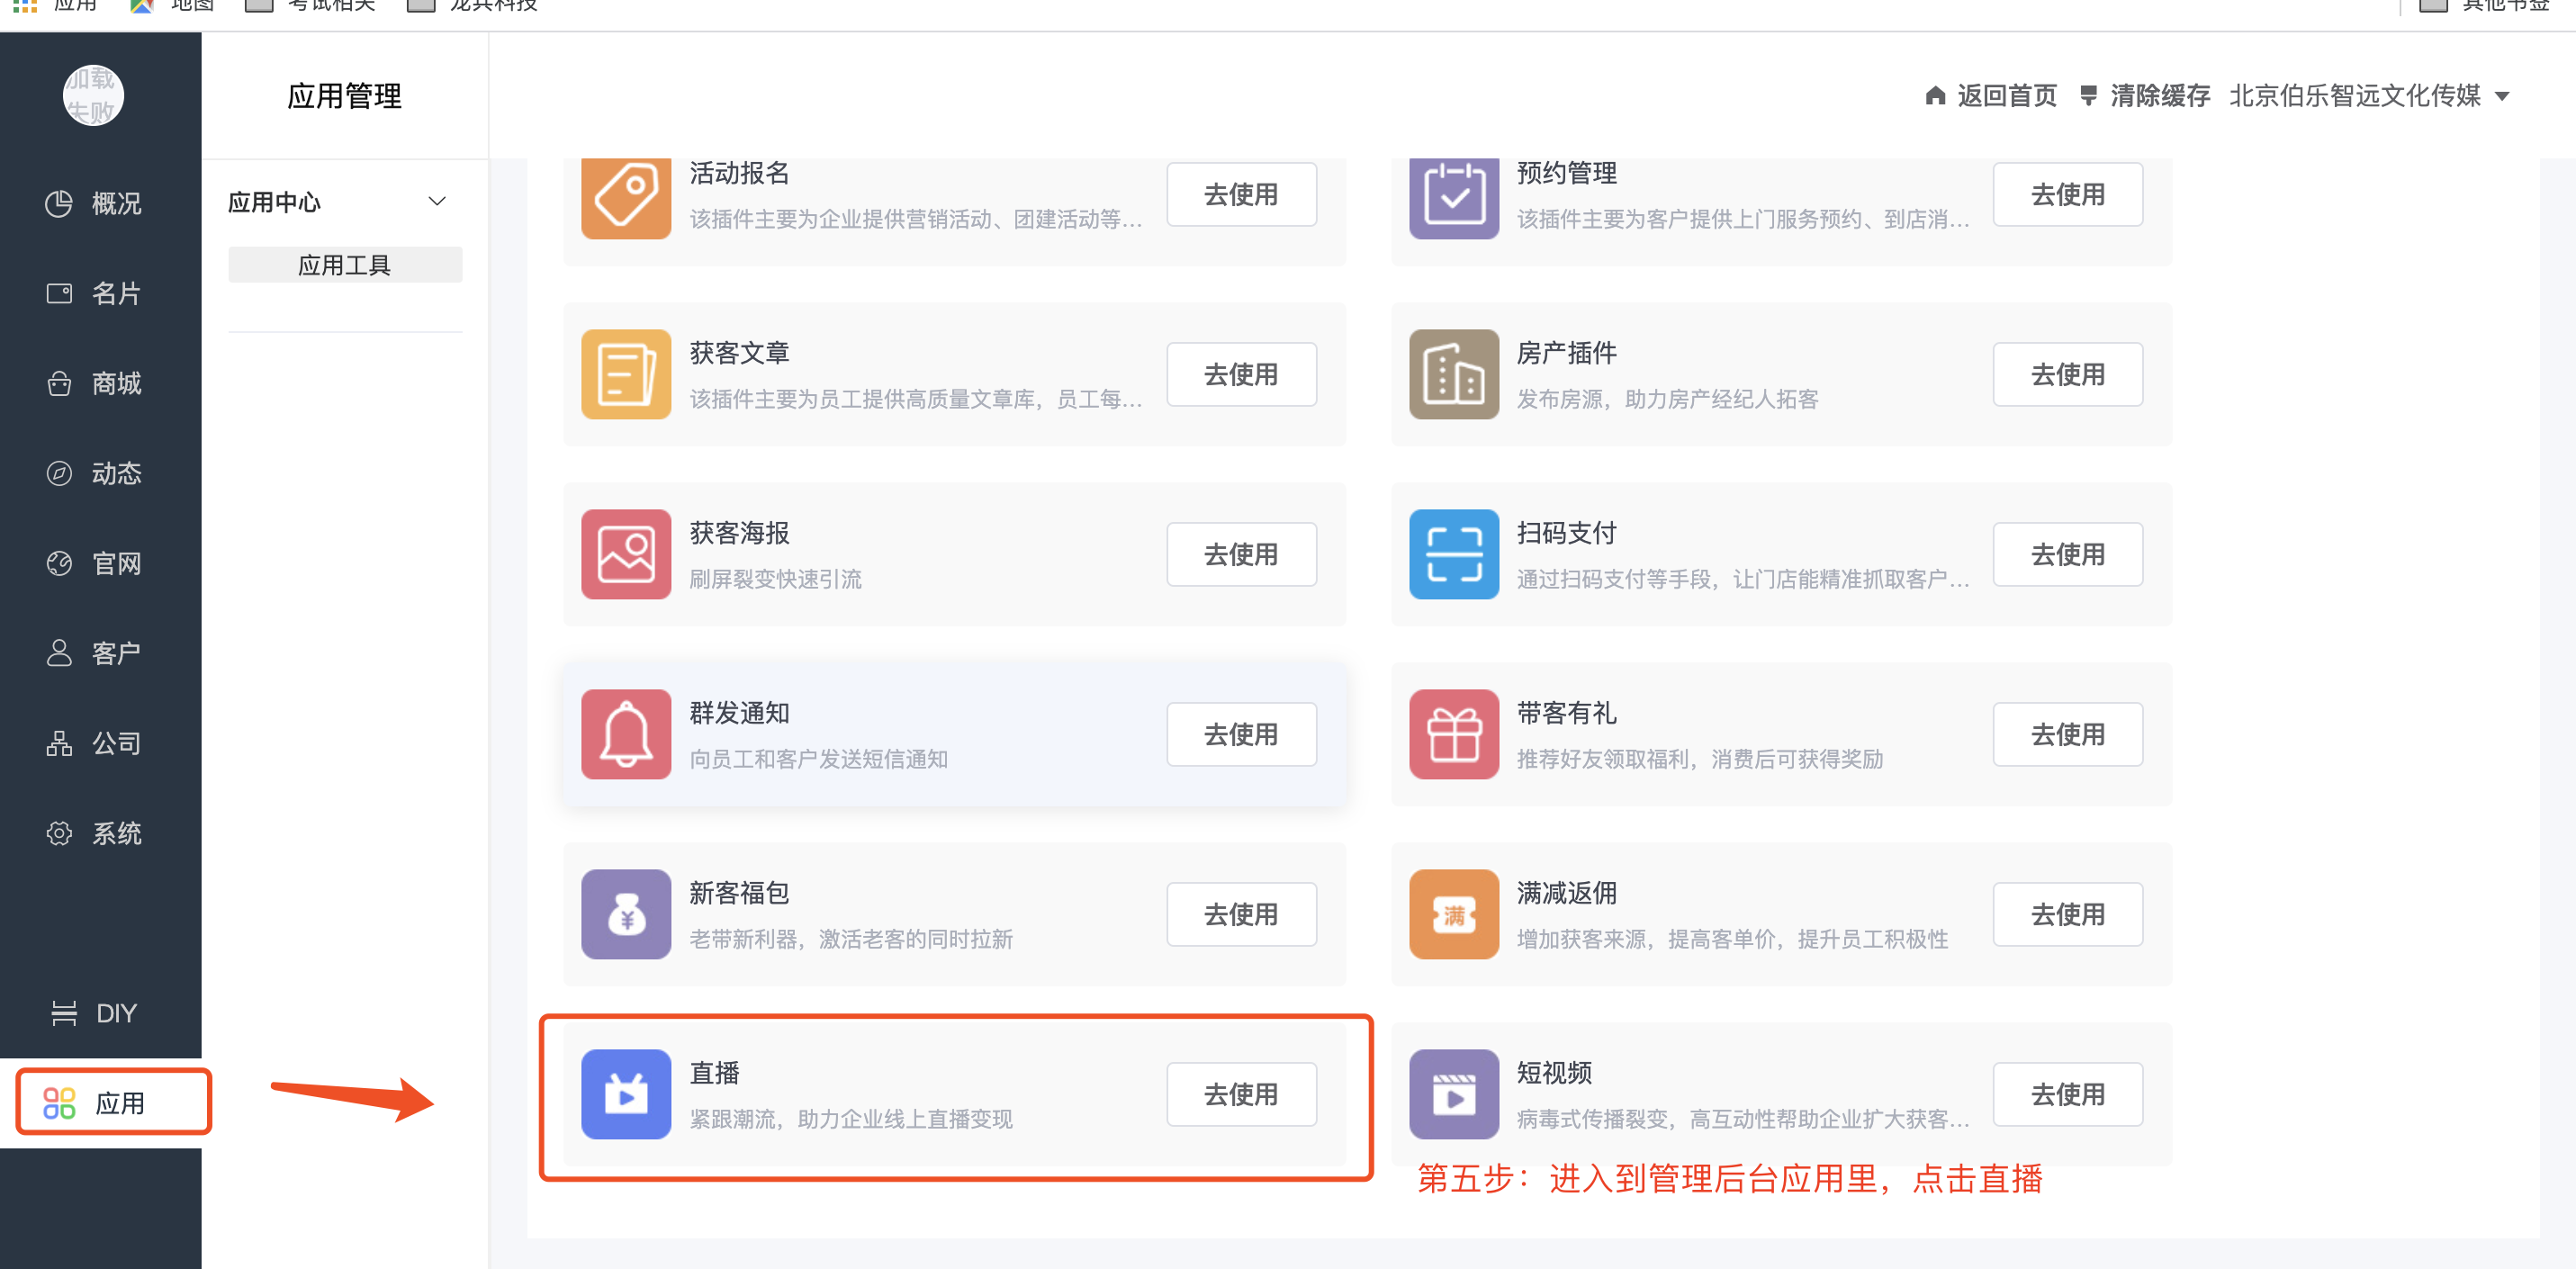Click 去使用 for 新客福包
Image resolution: width=2576 pixels, height=1269 pixels.
(x=1241, y=914)
